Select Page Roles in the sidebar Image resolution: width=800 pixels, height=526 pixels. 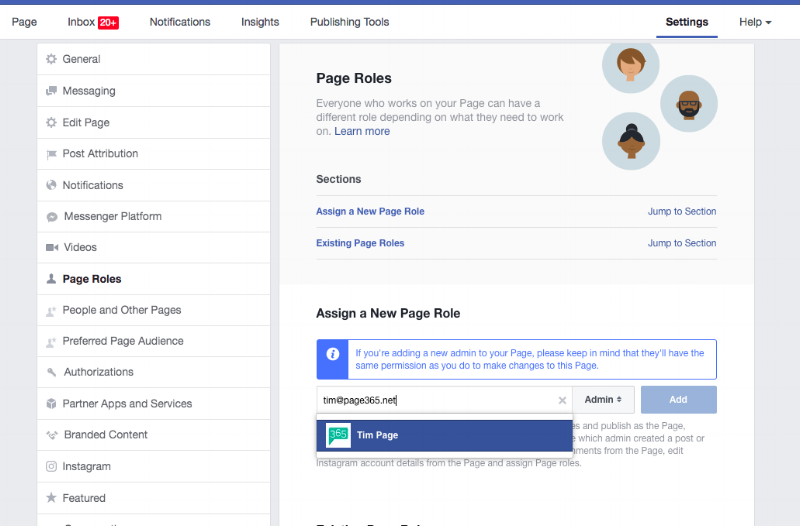coord(154,279)
